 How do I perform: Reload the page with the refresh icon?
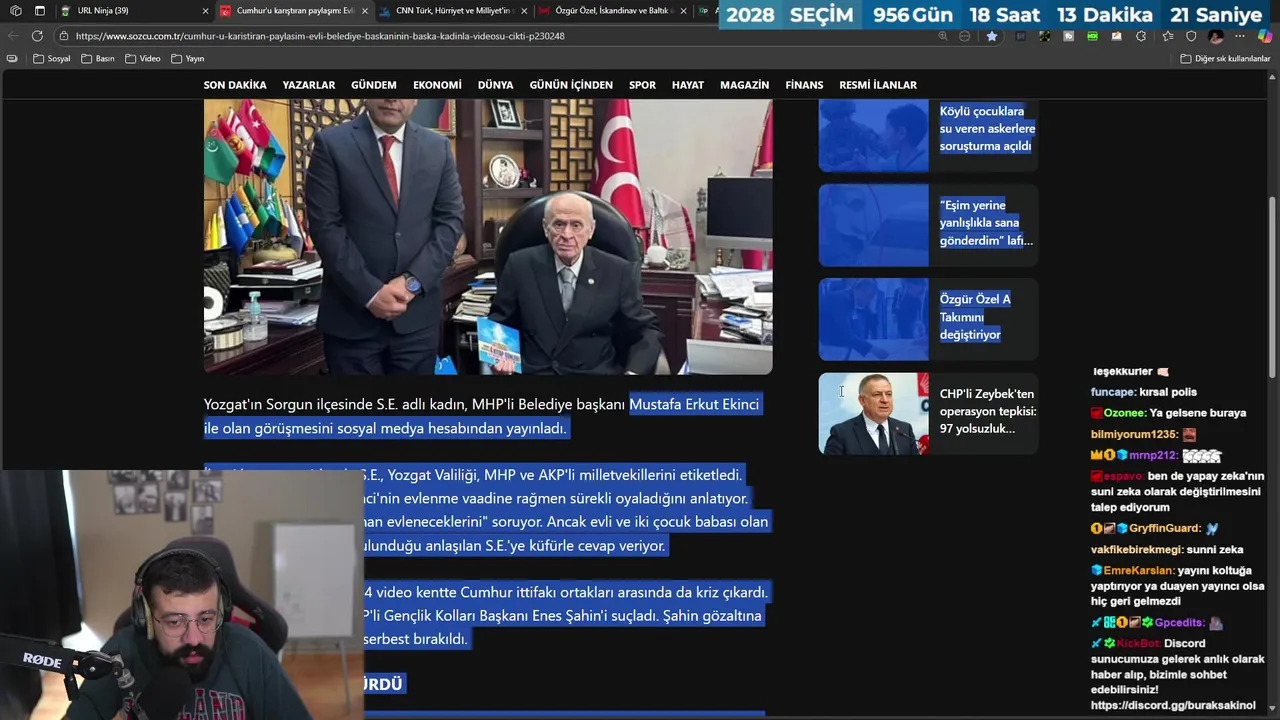coord(37,36)
